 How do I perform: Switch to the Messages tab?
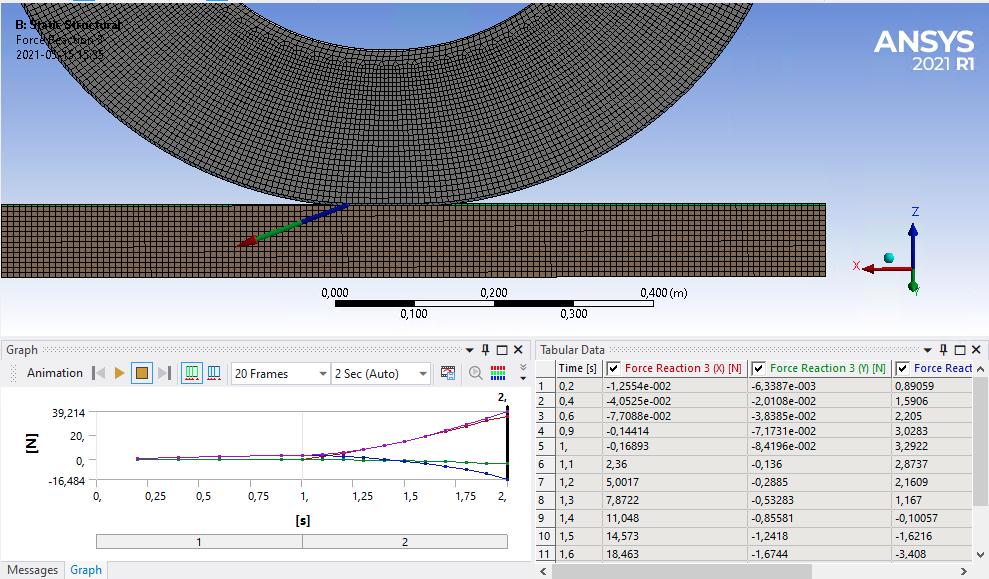click(33, 570)
